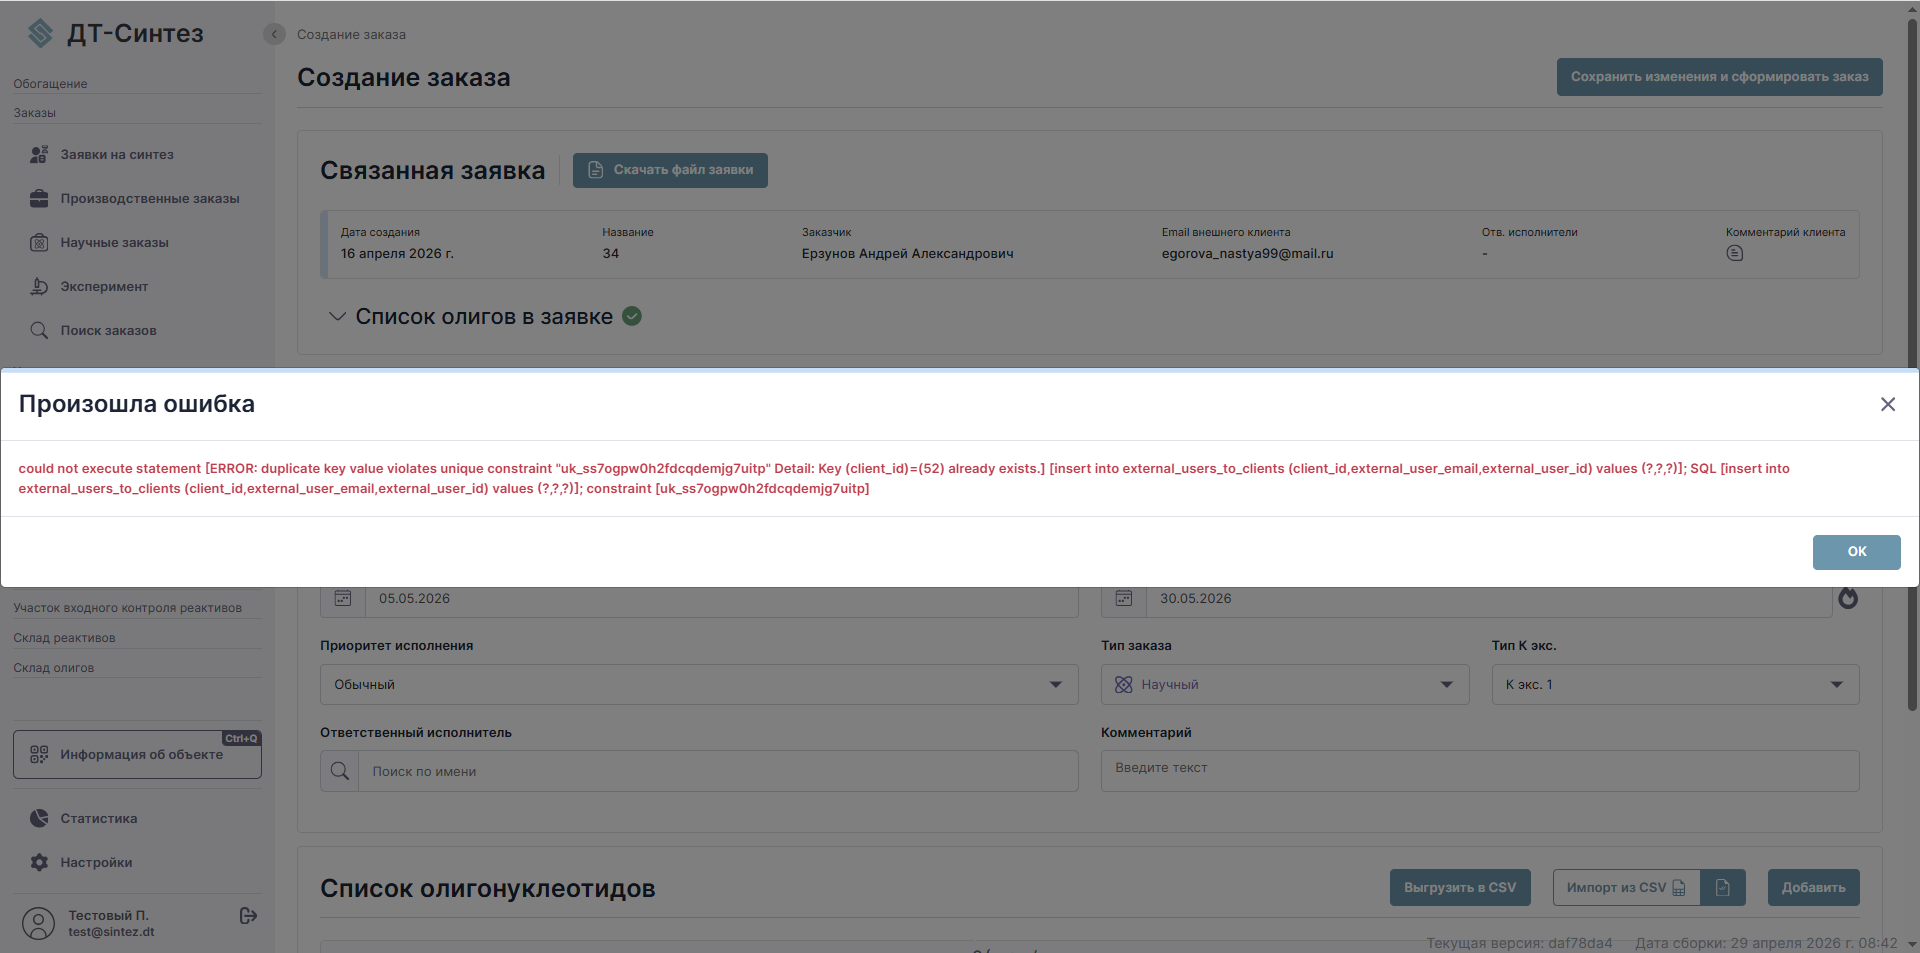Collapse sidebar with the chevron button

click(x=274, y=34)
